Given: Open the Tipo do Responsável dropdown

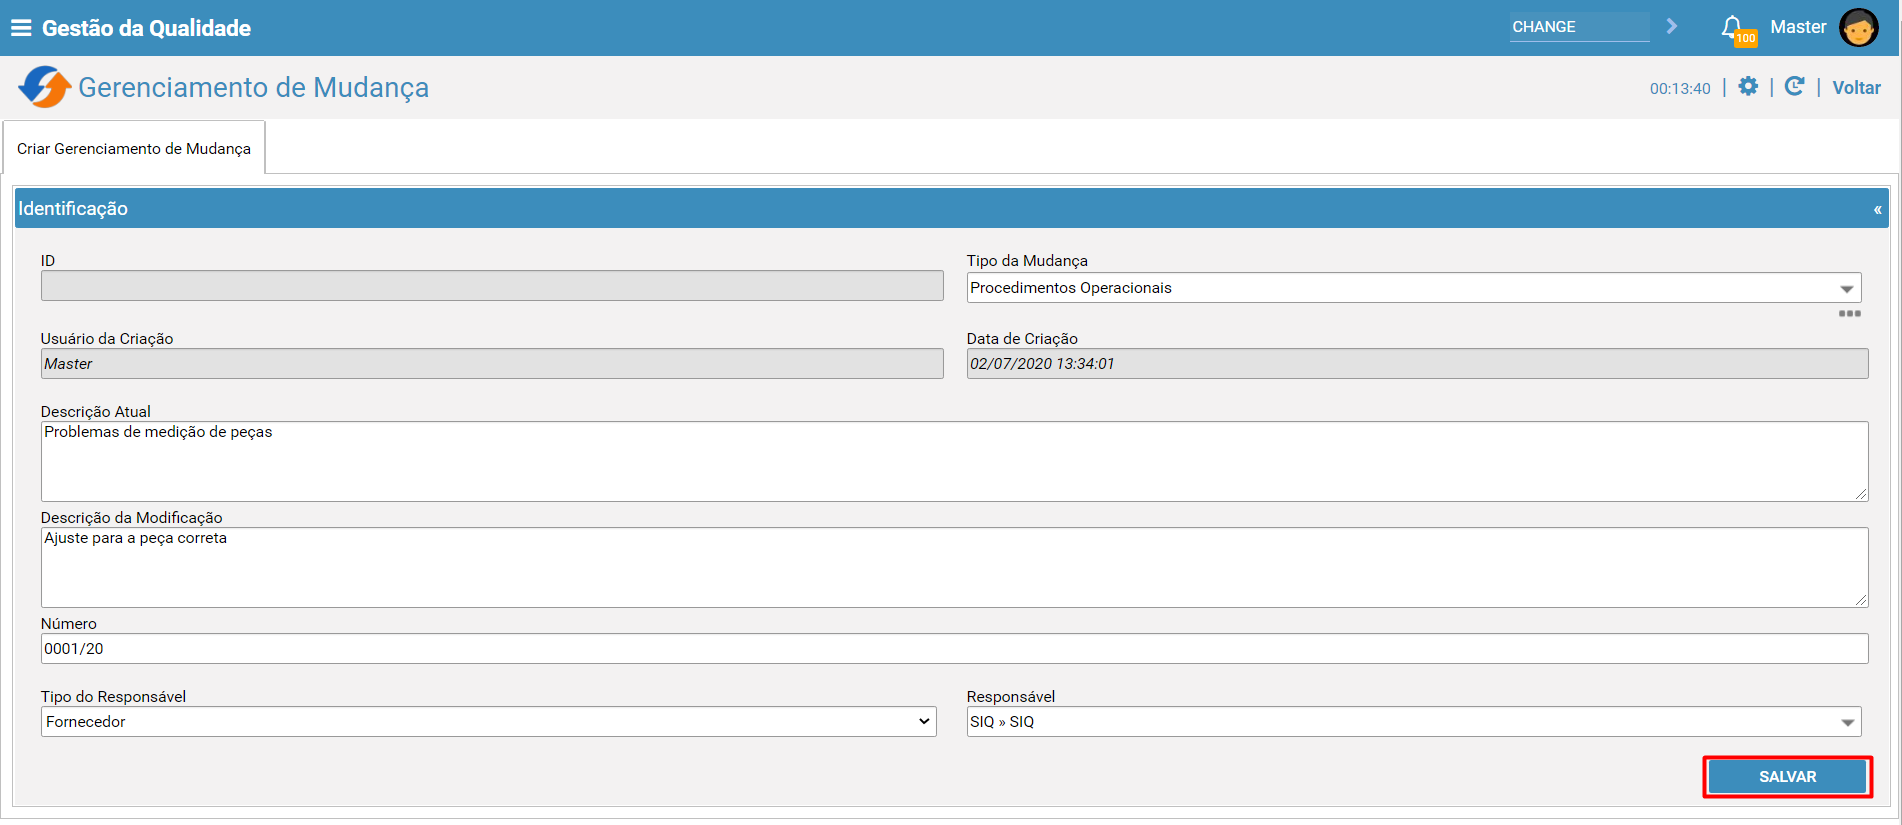Looking at the screenshot, I should [489, 722].
